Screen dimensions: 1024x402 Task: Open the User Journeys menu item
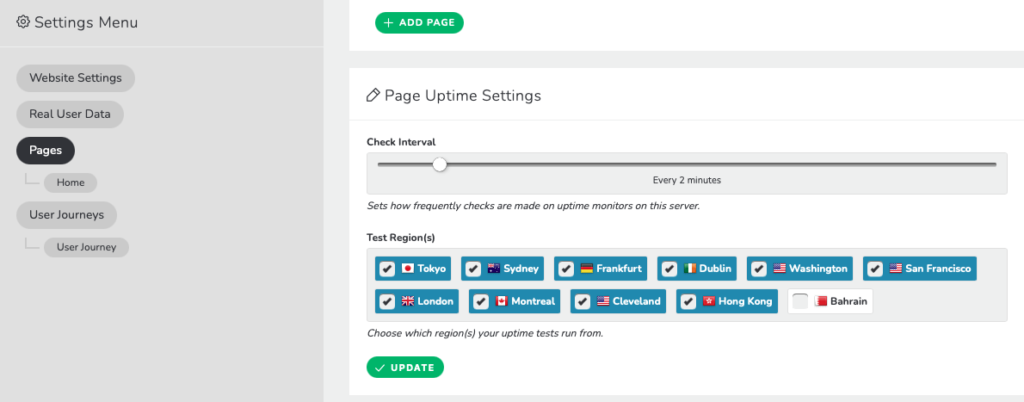(x=67, y=215)
